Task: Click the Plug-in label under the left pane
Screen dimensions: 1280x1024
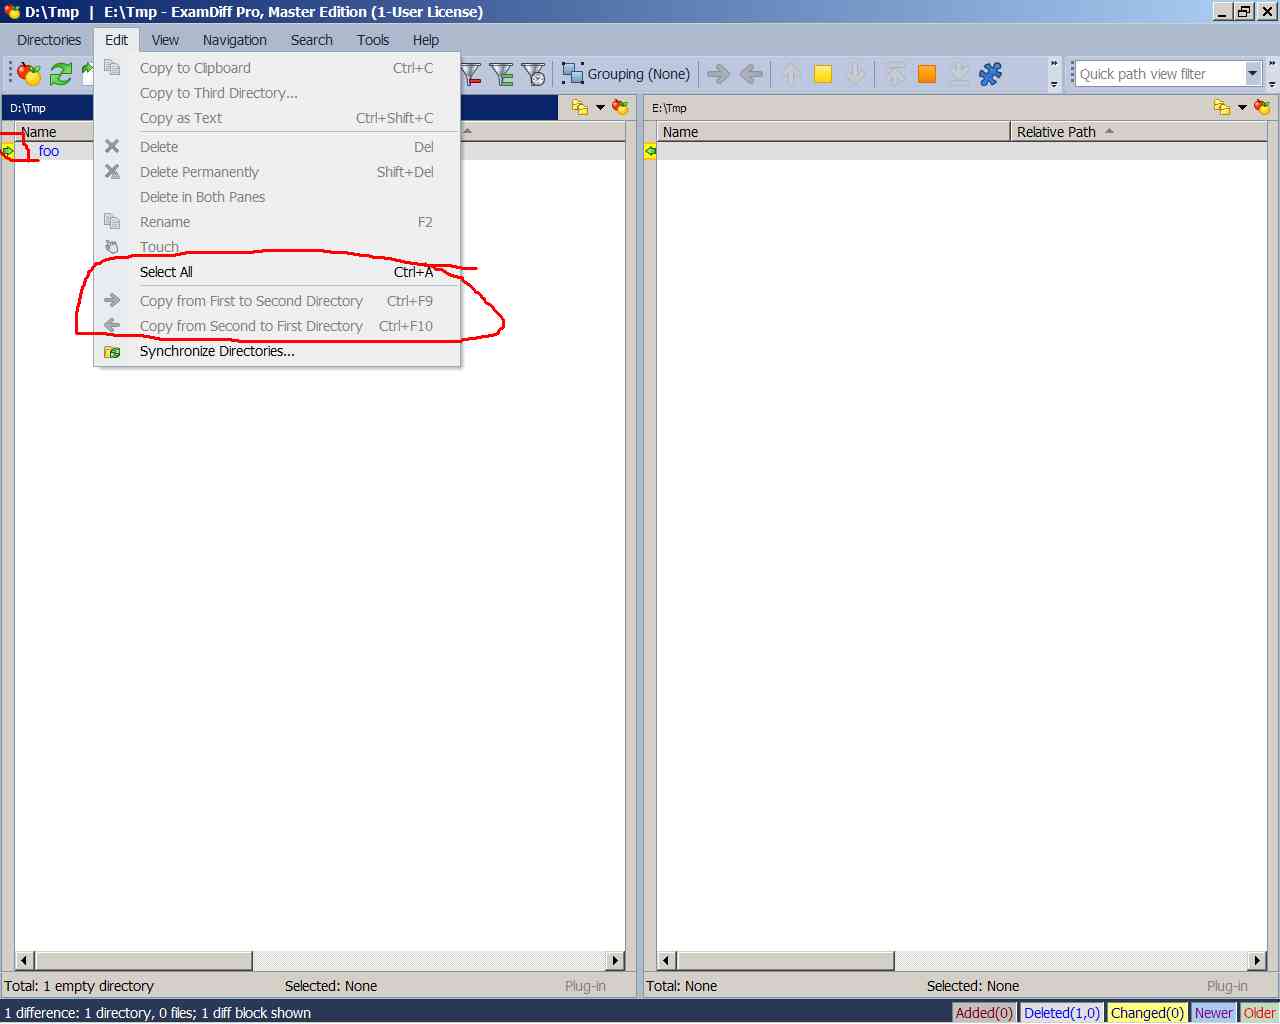Action: [x=585, y=986]
